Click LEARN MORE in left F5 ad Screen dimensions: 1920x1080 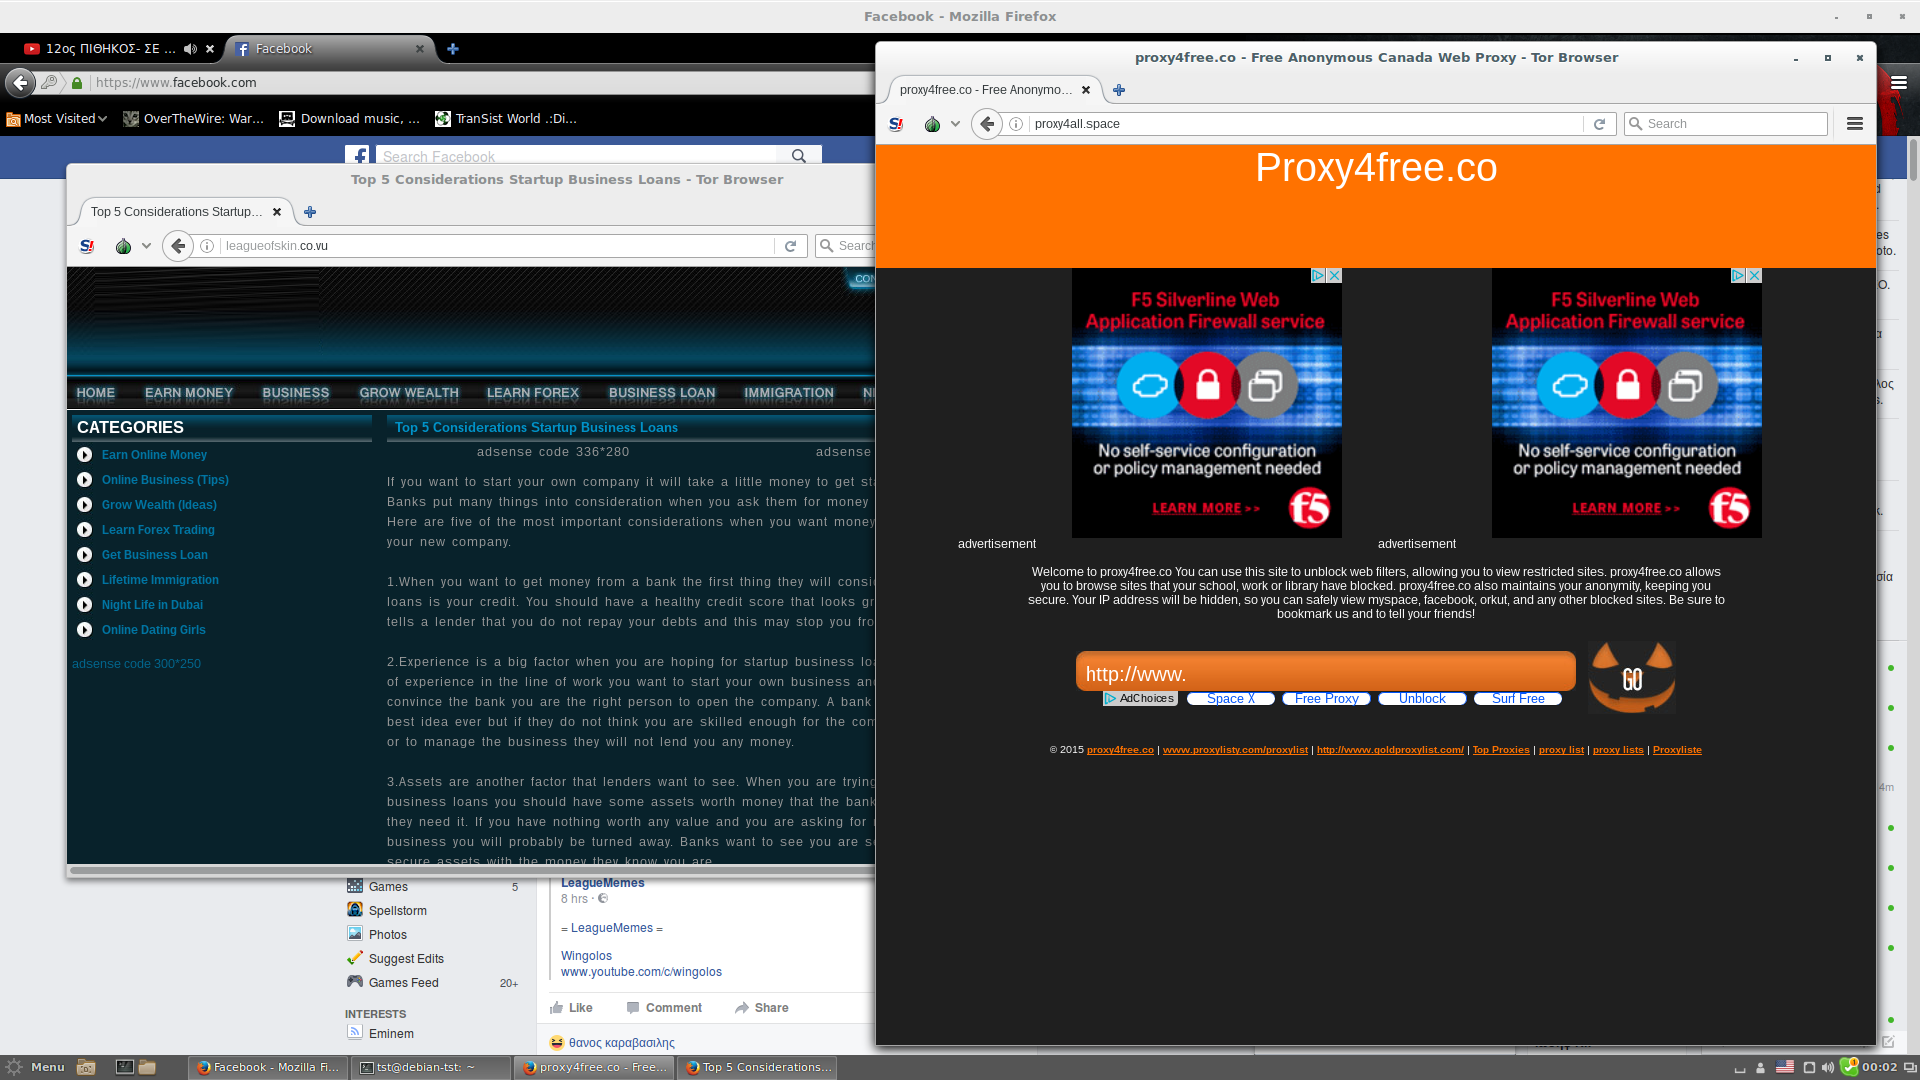[1206, 508]
